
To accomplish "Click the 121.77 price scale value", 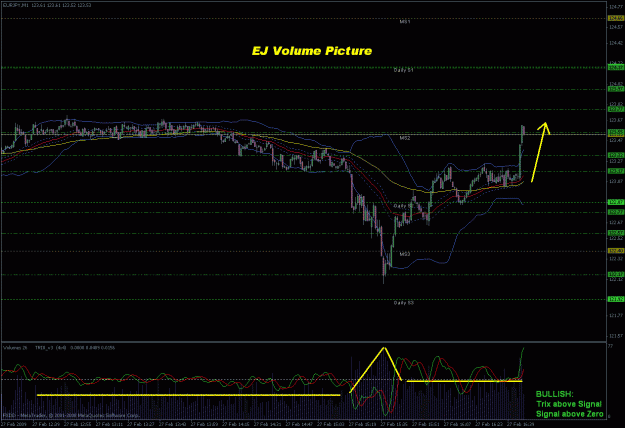I will (616, 316).
